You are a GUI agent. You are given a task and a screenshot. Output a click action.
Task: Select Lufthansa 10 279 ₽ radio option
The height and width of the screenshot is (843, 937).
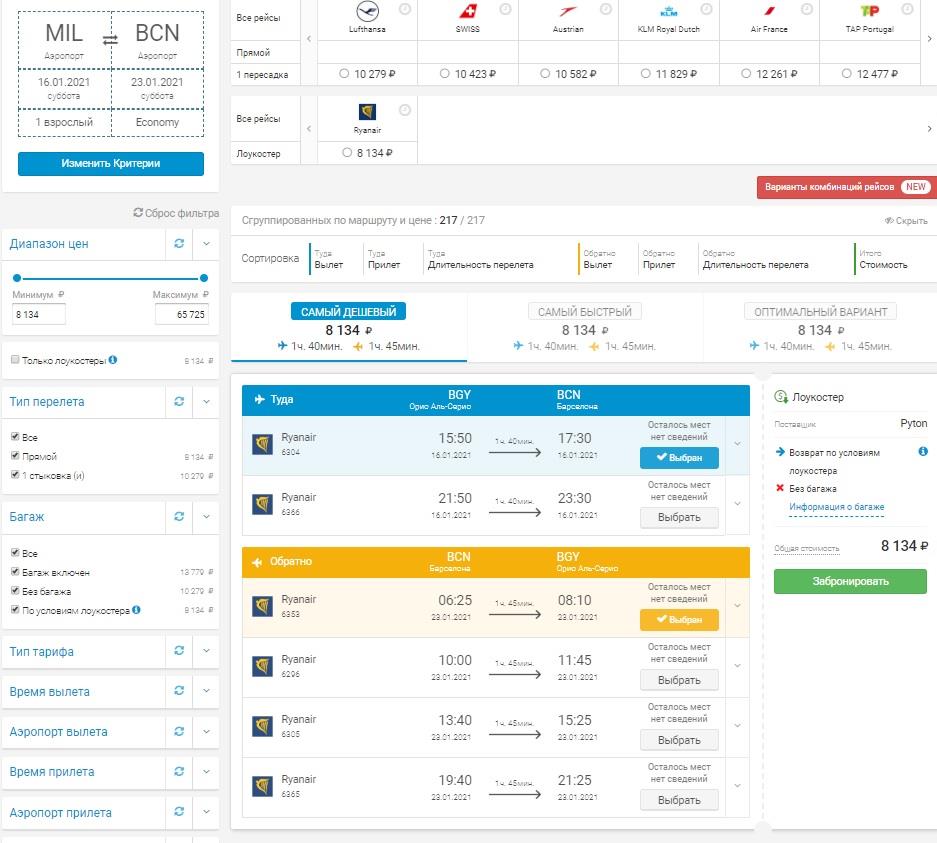[x=344, y=73]
